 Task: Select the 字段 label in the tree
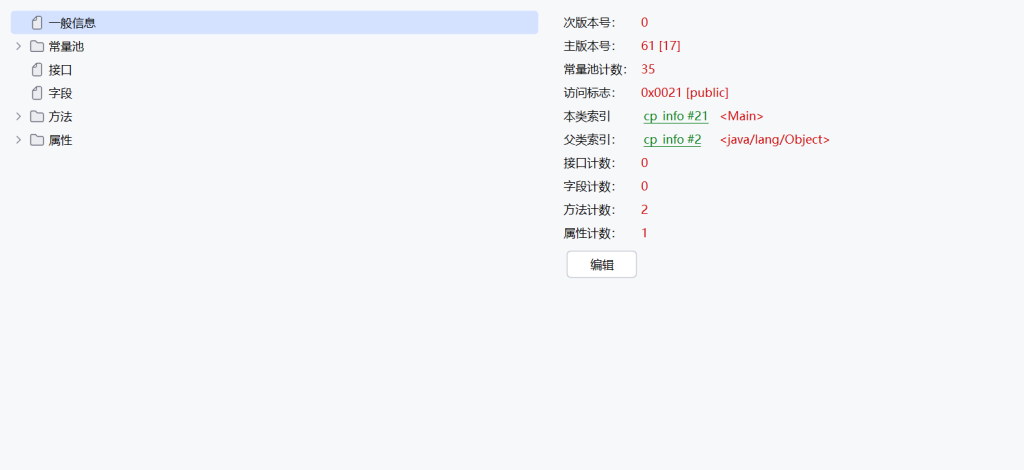click(x=60, y=93)
